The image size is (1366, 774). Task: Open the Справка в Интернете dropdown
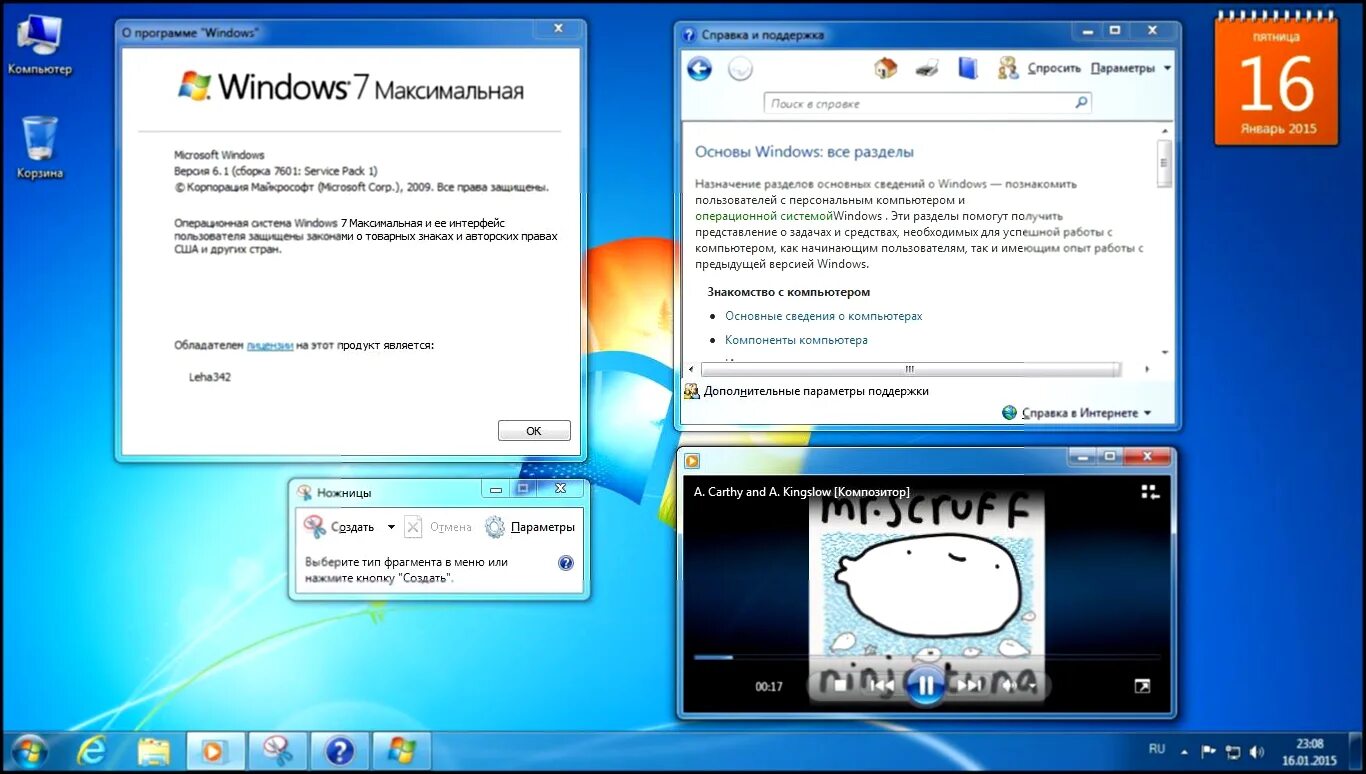(x=1076, y=413)
